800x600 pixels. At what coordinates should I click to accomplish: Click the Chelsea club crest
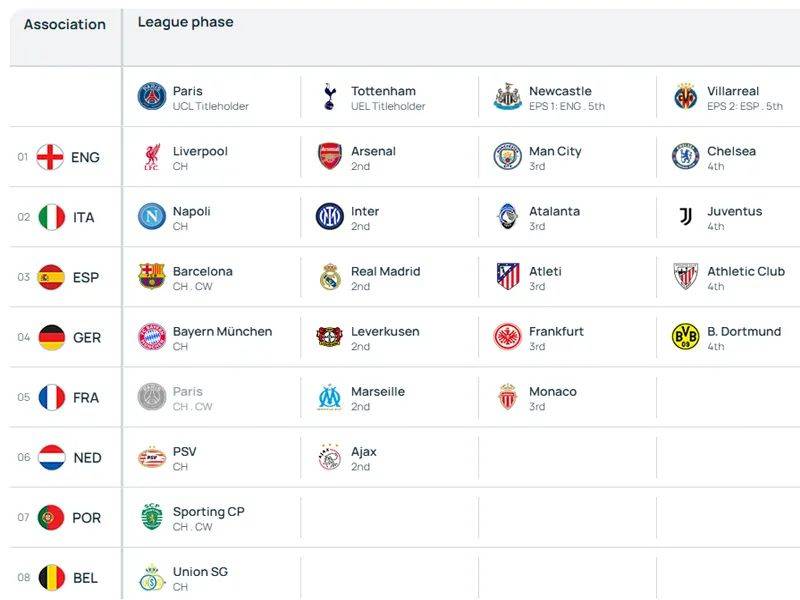coord(686,157)
